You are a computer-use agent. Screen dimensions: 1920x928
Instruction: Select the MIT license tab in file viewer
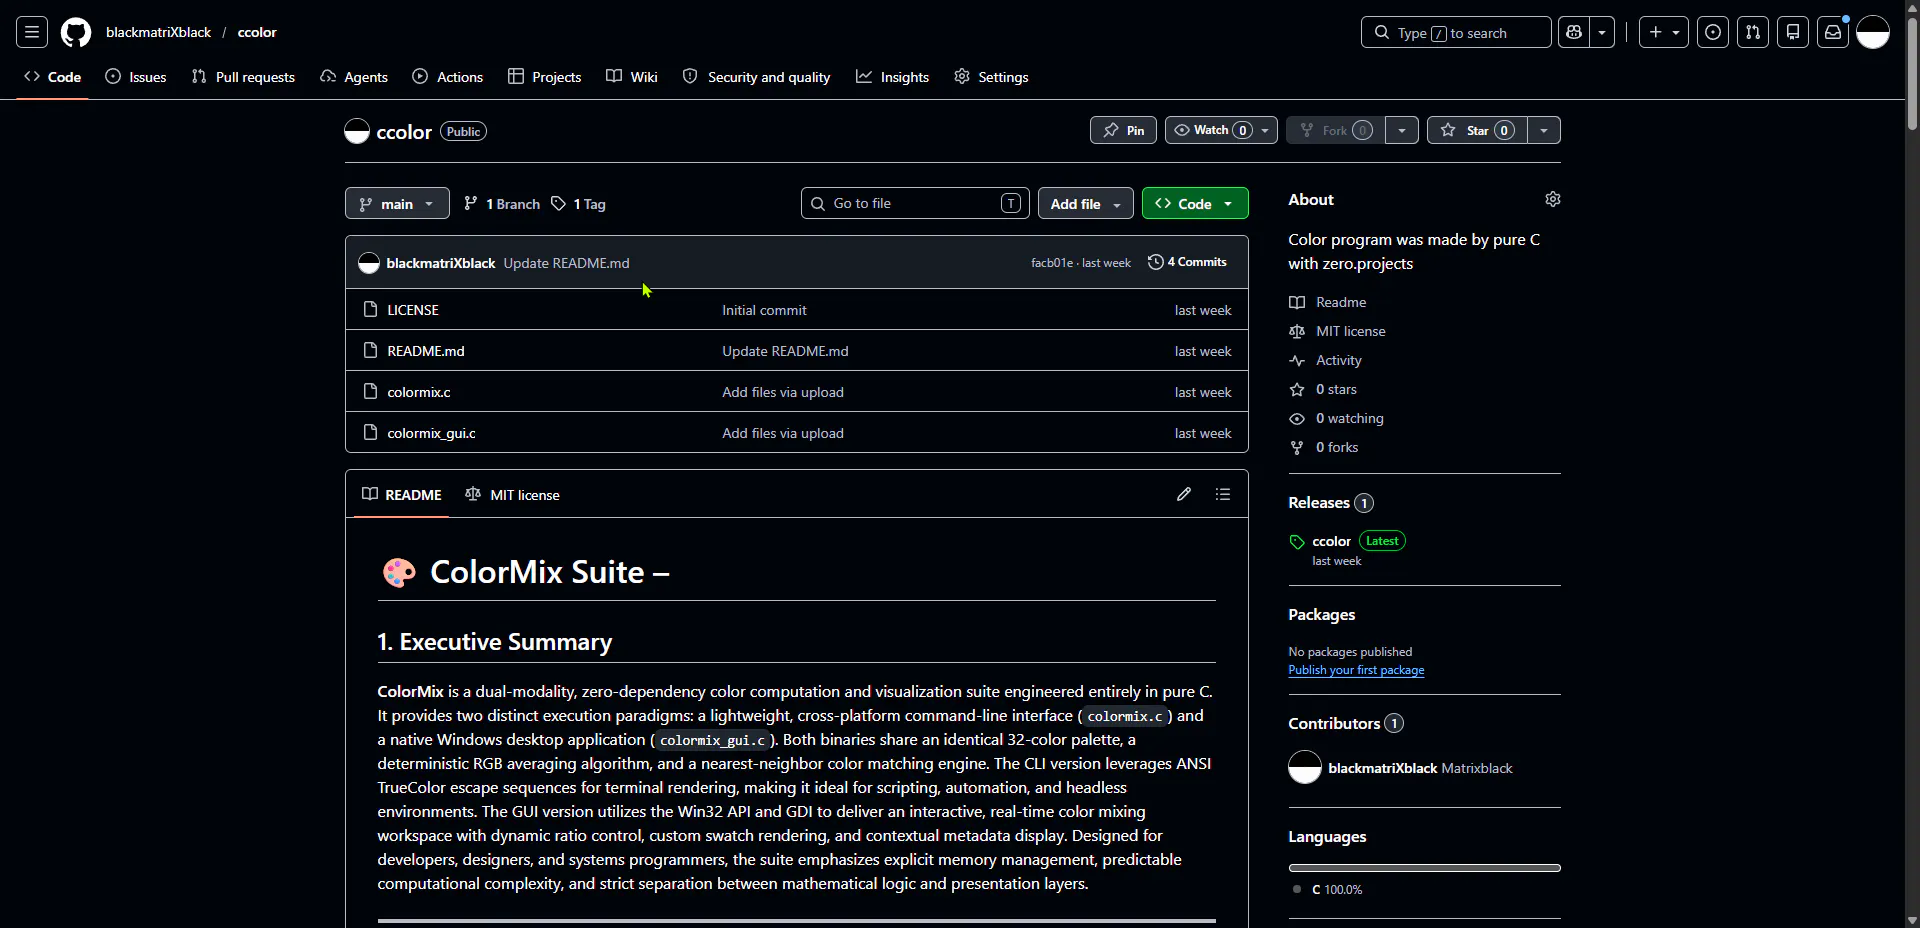pyautogui.click(x=513, y=494)
